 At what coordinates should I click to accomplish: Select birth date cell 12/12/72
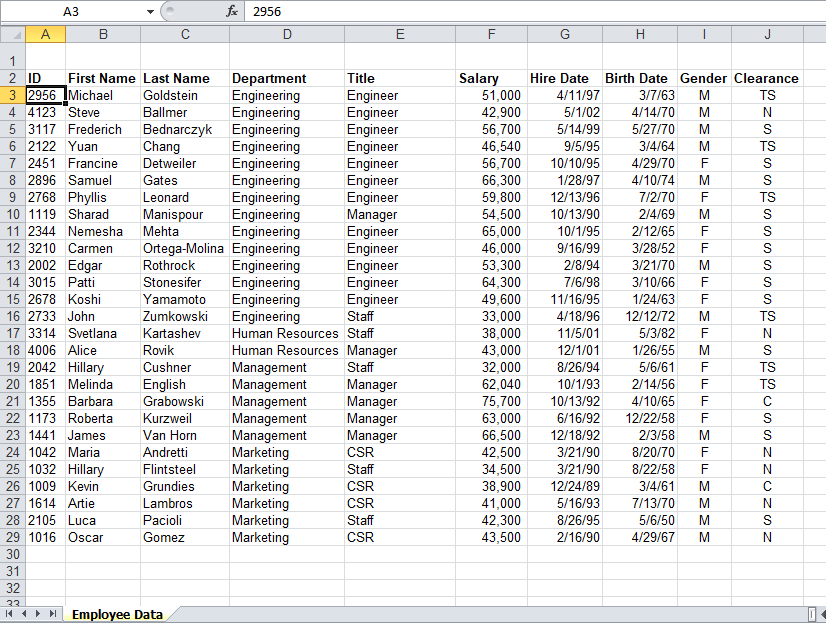pos(640,317)
